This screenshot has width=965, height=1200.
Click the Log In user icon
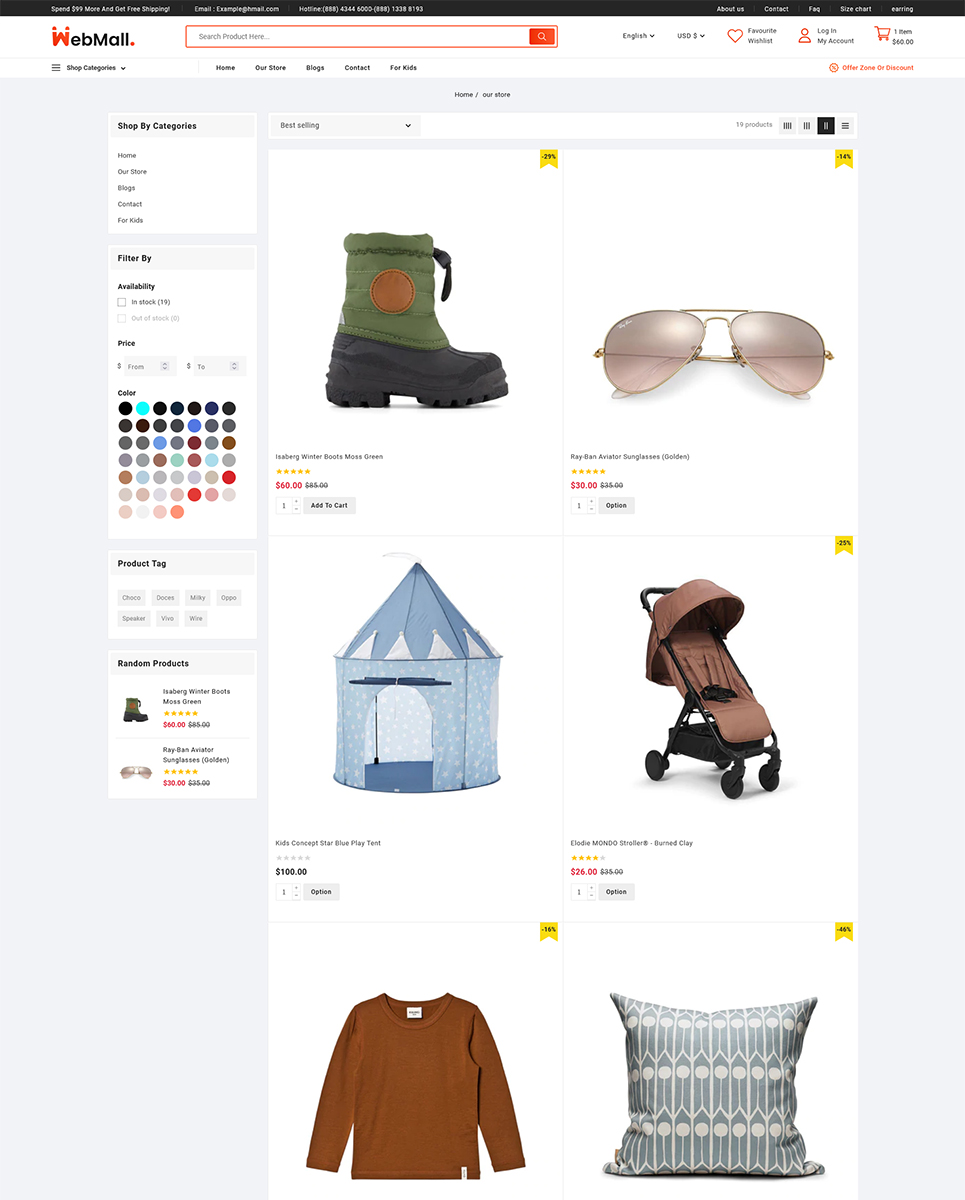tap(805, 36)
